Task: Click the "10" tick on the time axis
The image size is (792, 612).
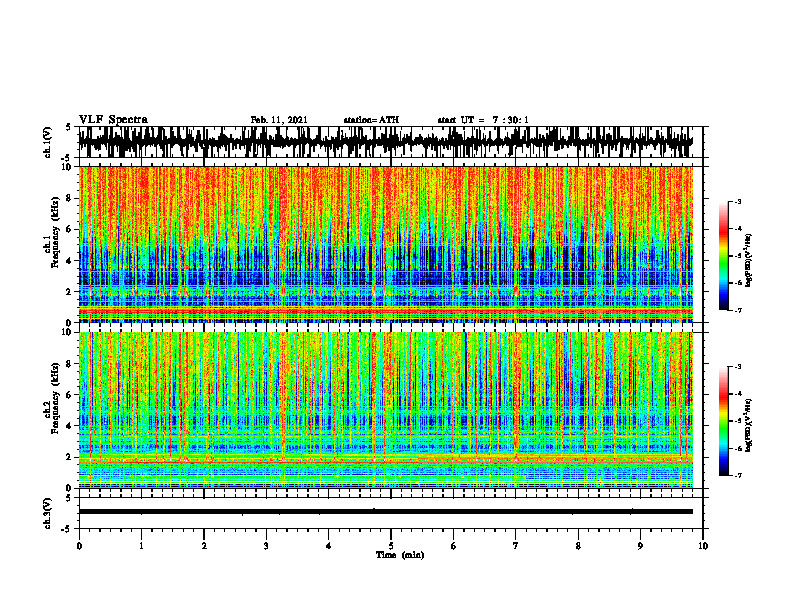Action: pyautogui.click(x=703, y=546)
